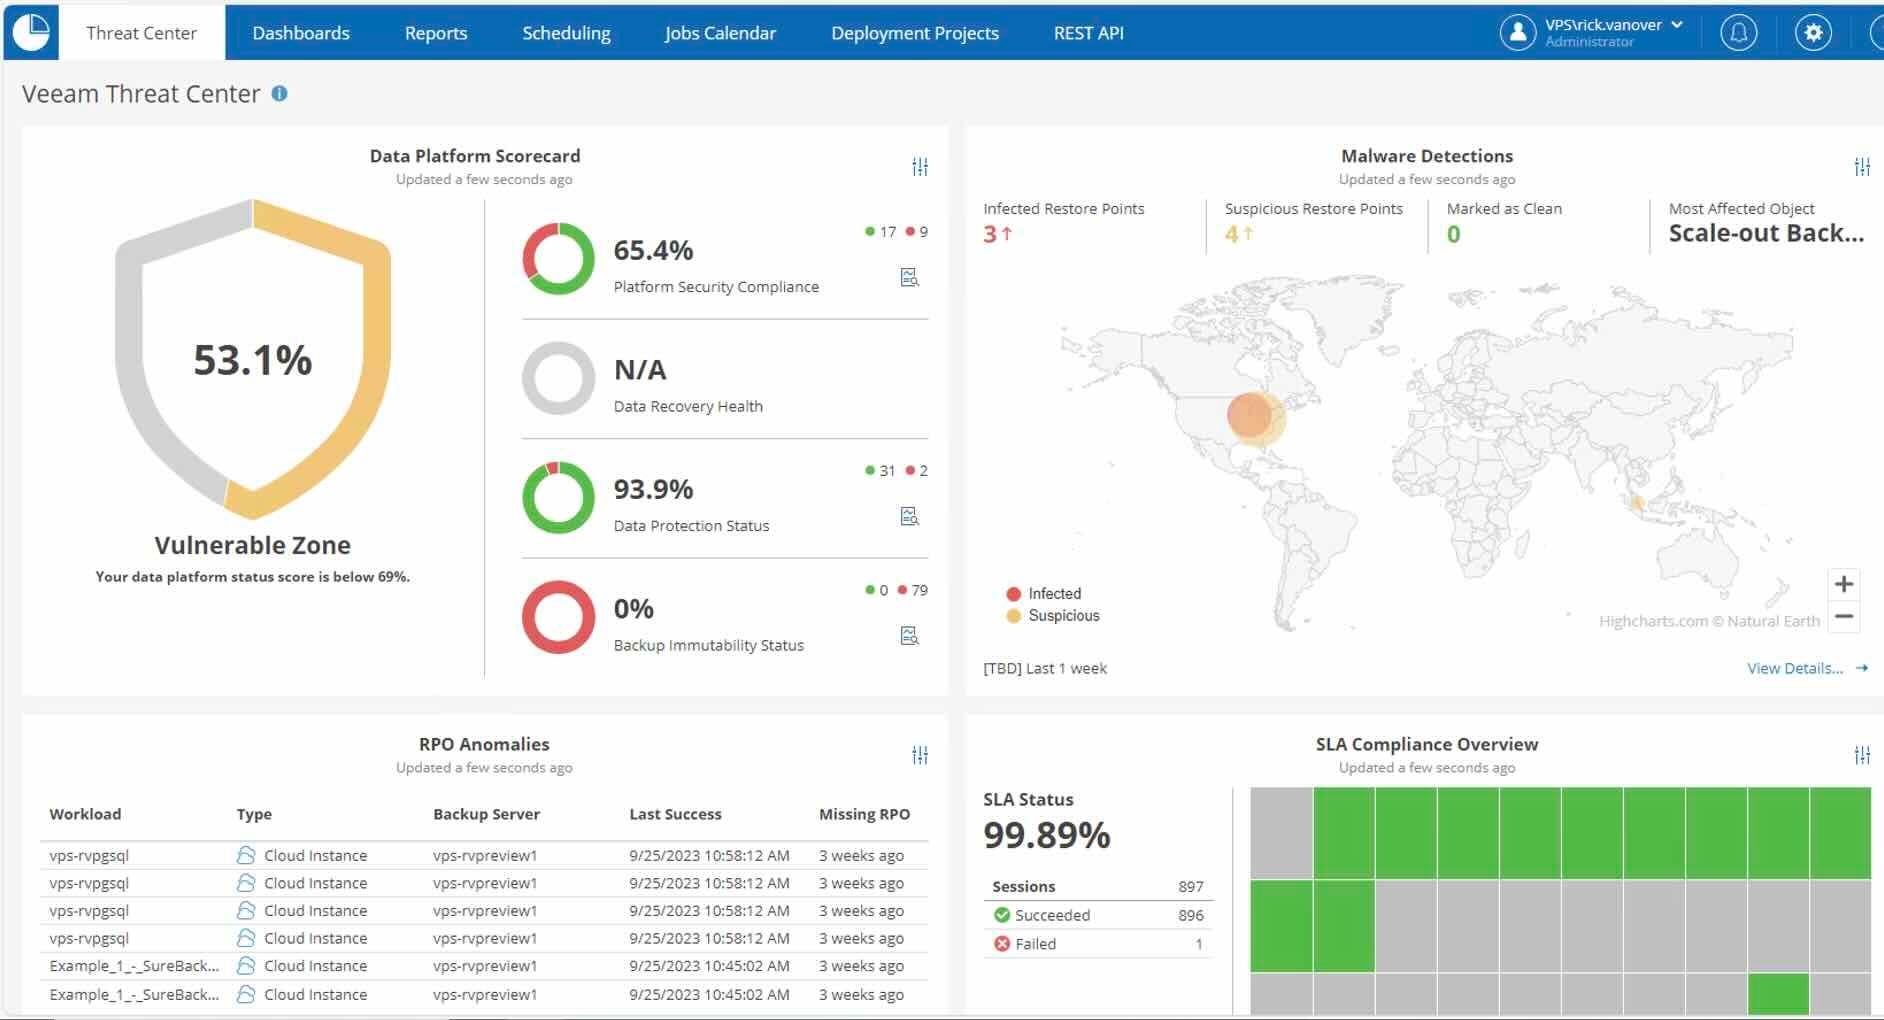Screen dimensions: 1884x1020
Task: Open the Dashboards tab
Action: pos(301,33)
